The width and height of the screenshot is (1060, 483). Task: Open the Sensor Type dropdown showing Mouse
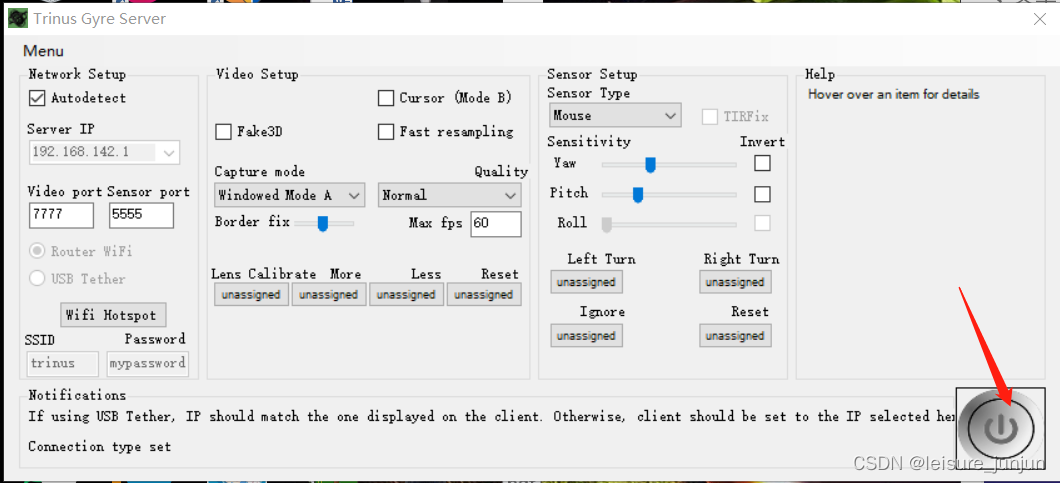pyautogui.click(x=615, y=116)
